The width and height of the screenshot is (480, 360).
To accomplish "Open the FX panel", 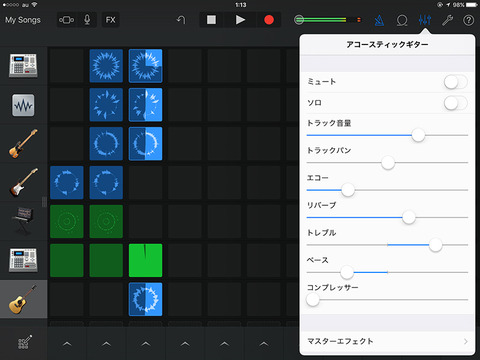I will [x=110, y=20].
